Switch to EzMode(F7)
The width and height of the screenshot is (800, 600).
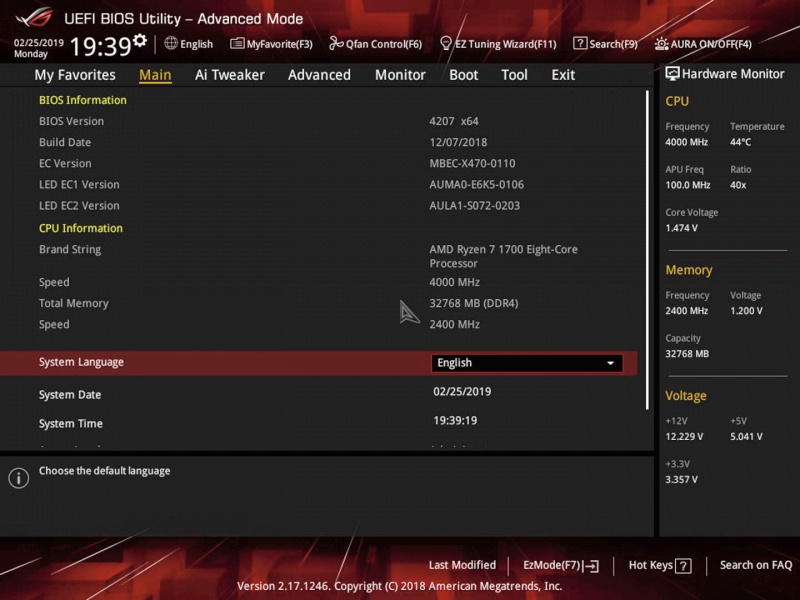(x=561, y=565)
